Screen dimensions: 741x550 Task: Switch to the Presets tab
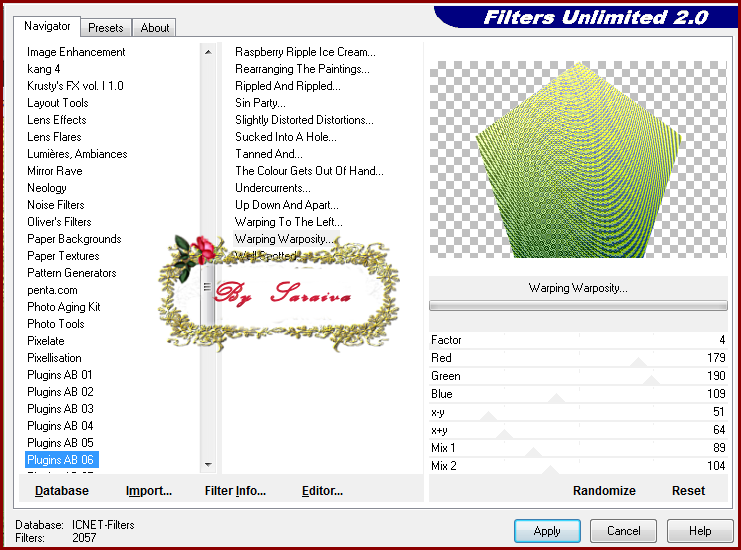click(x=106, y=27)
